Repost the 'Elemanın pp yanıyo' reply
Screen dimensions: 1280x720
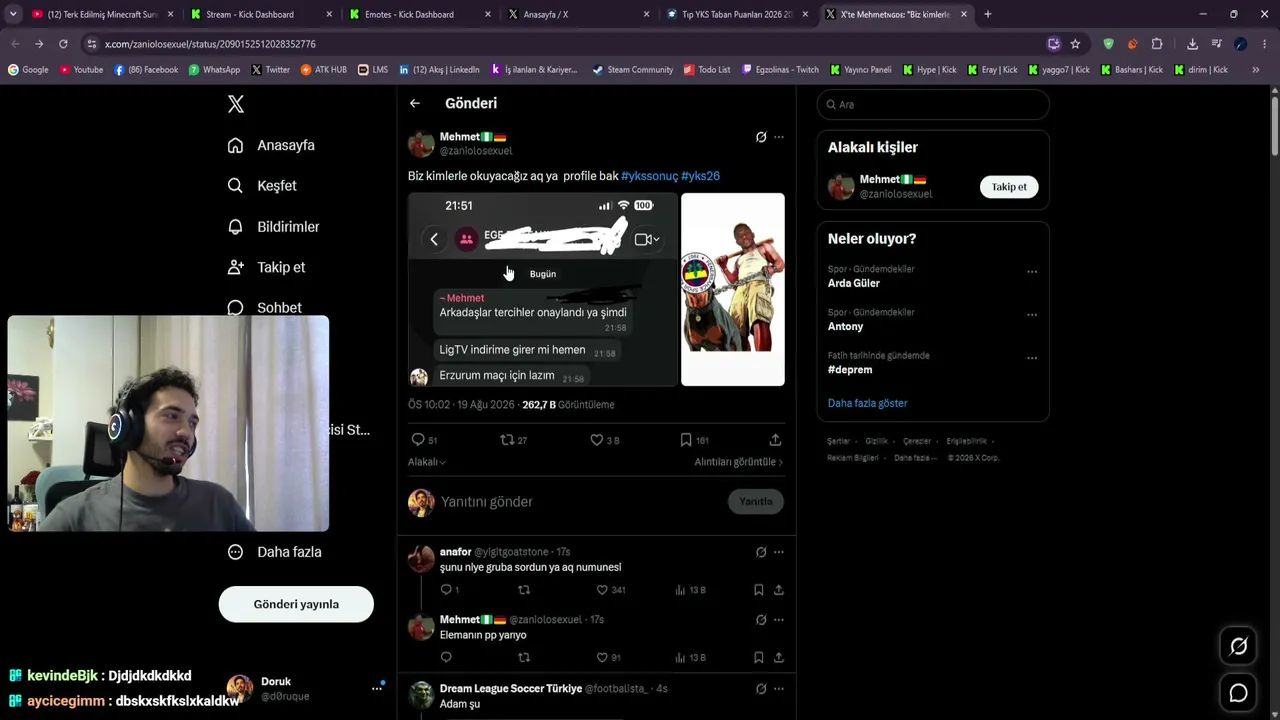[524, 657]
